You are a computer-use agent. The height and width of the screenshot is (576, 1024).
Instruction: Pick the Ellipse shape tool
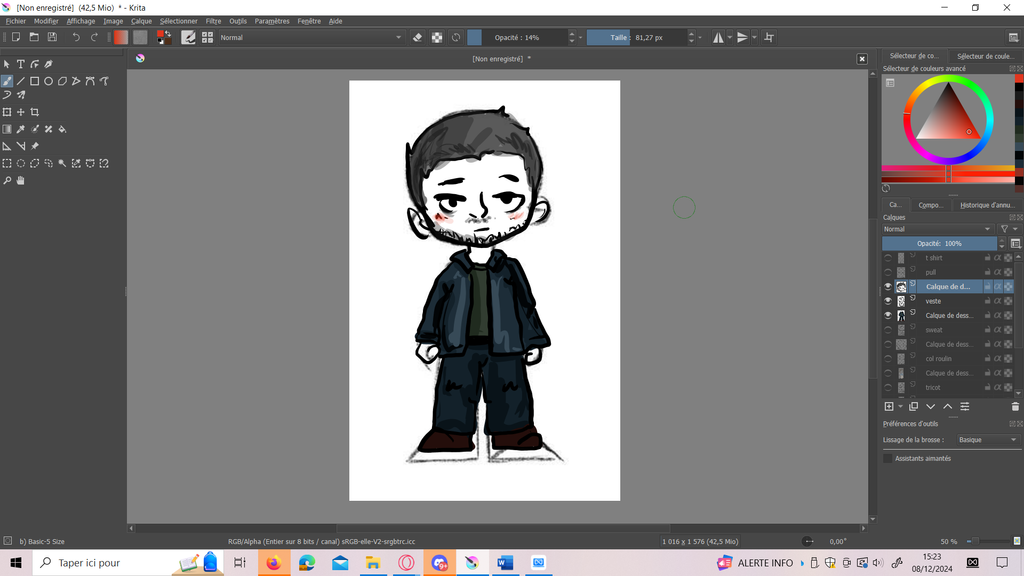pyautogui.click(x=48, y=81)
